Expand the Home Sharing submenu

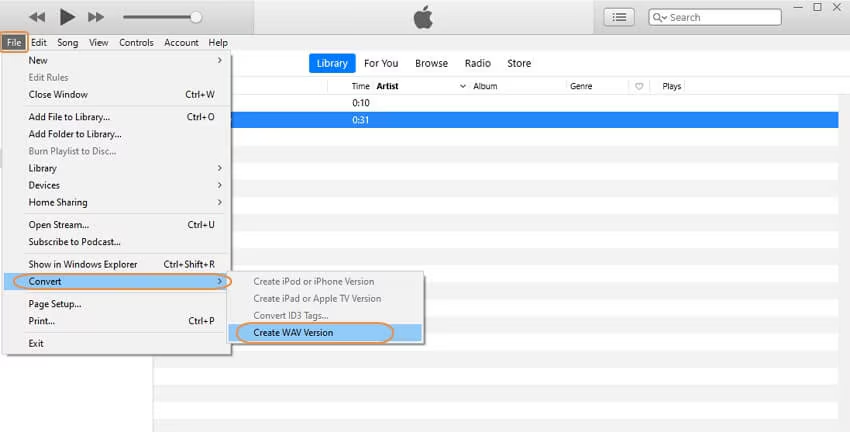(x=117, y=202)
